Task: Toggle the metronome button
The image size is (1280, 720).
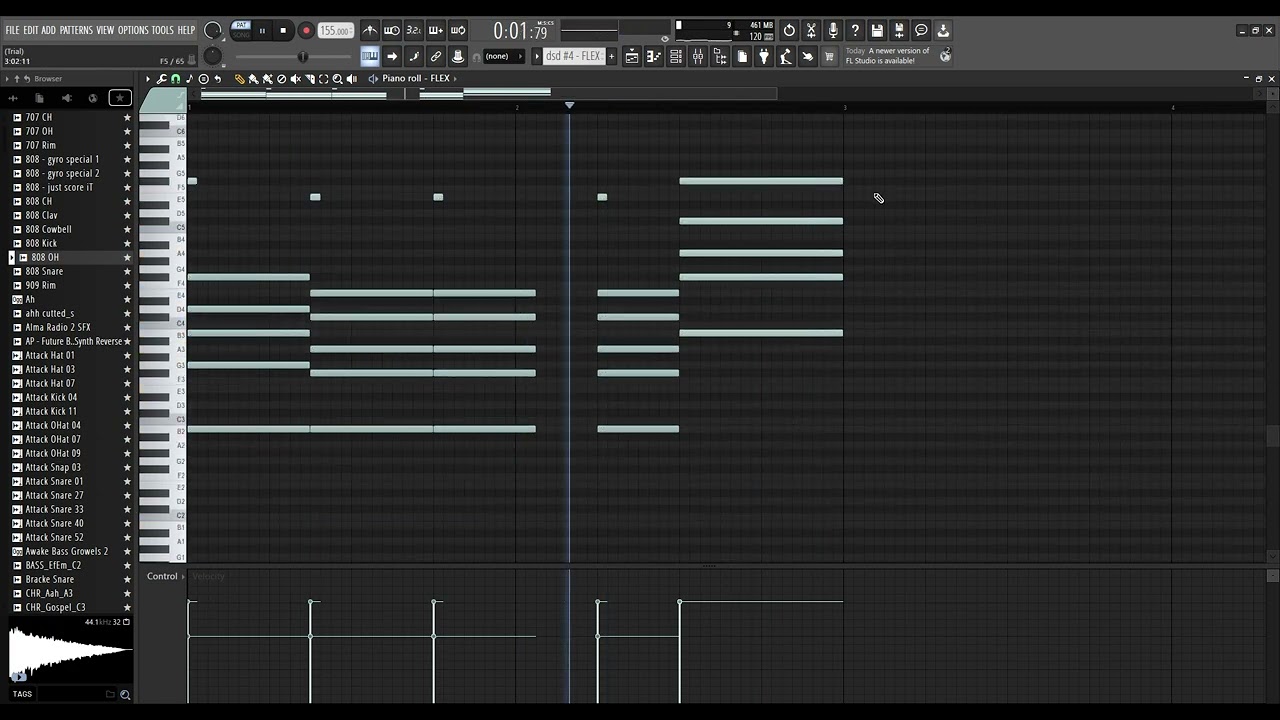Action: [x=369, y=31]
